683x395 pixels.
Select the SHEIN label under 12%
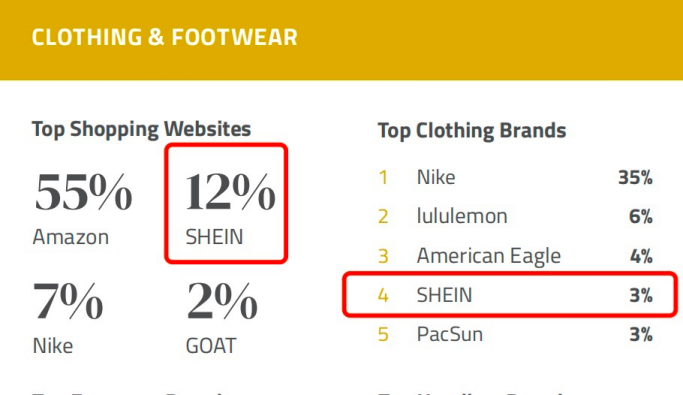(x=214, y=237)
